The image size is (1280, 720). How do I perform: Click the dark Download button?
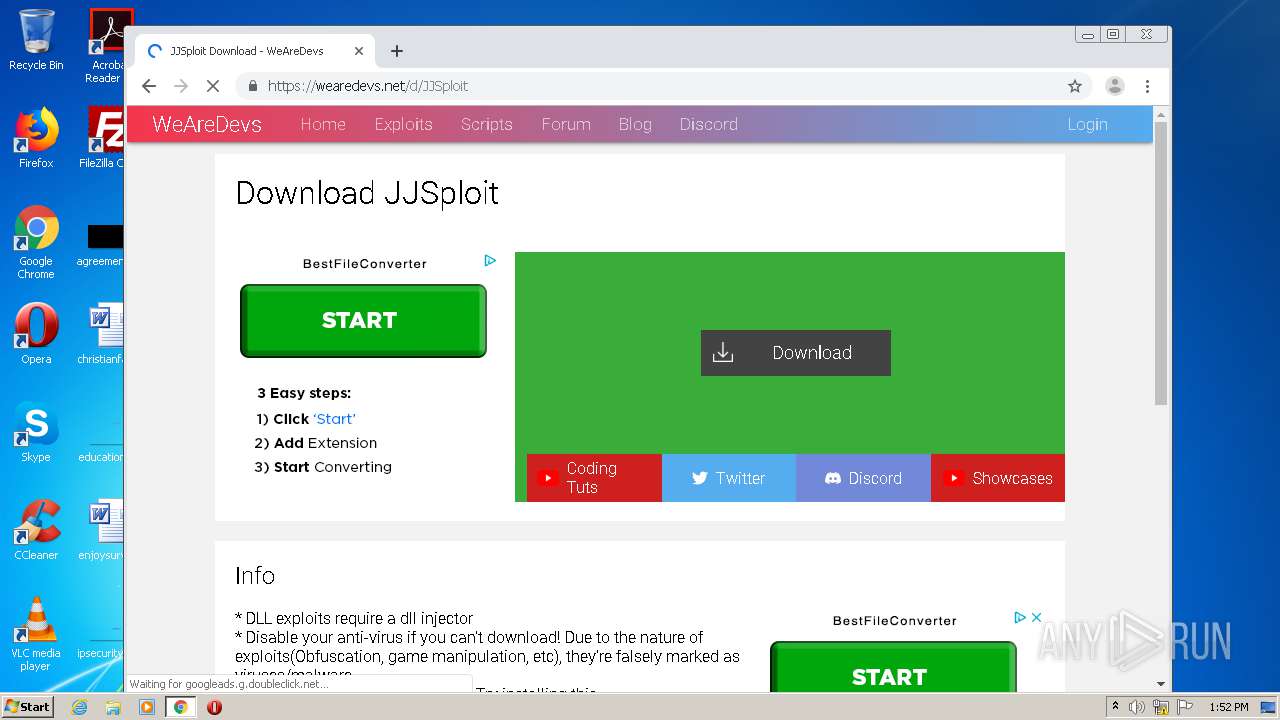796,353
